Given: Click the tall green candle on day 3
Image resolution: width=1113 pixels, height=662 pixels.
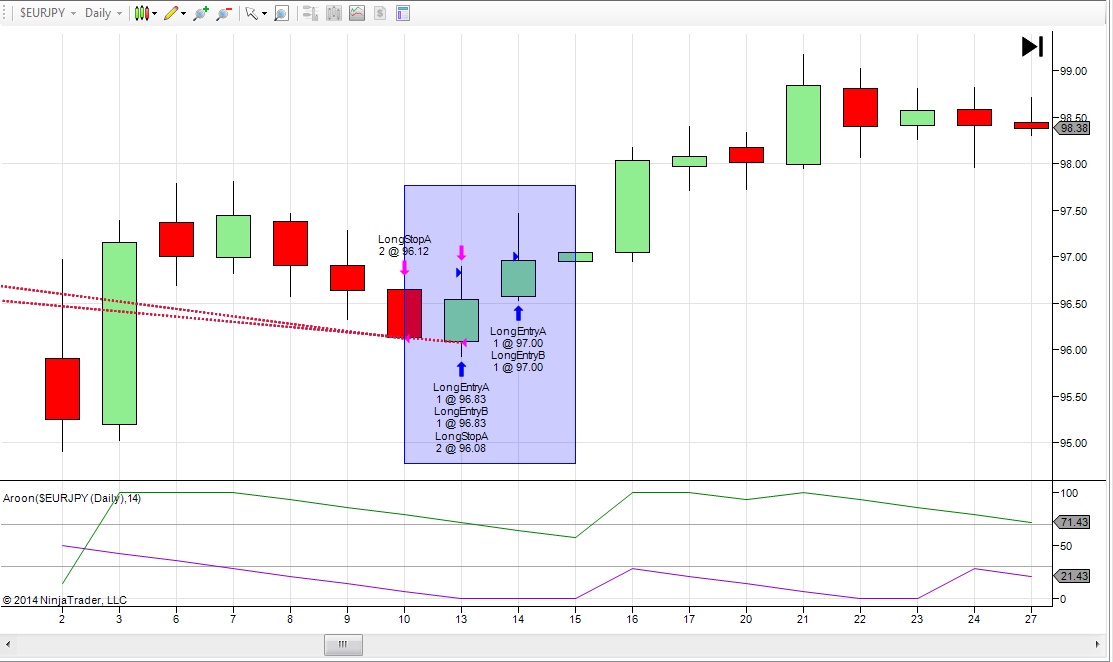Looking at the screenshot, I should click(x=119, y=333).
